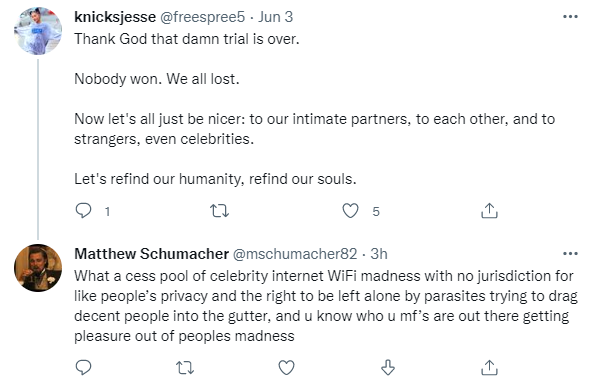Screen dimensions: 593x385
Task: Share Matthew Schumacher's reply
Action: coord(489,367)
